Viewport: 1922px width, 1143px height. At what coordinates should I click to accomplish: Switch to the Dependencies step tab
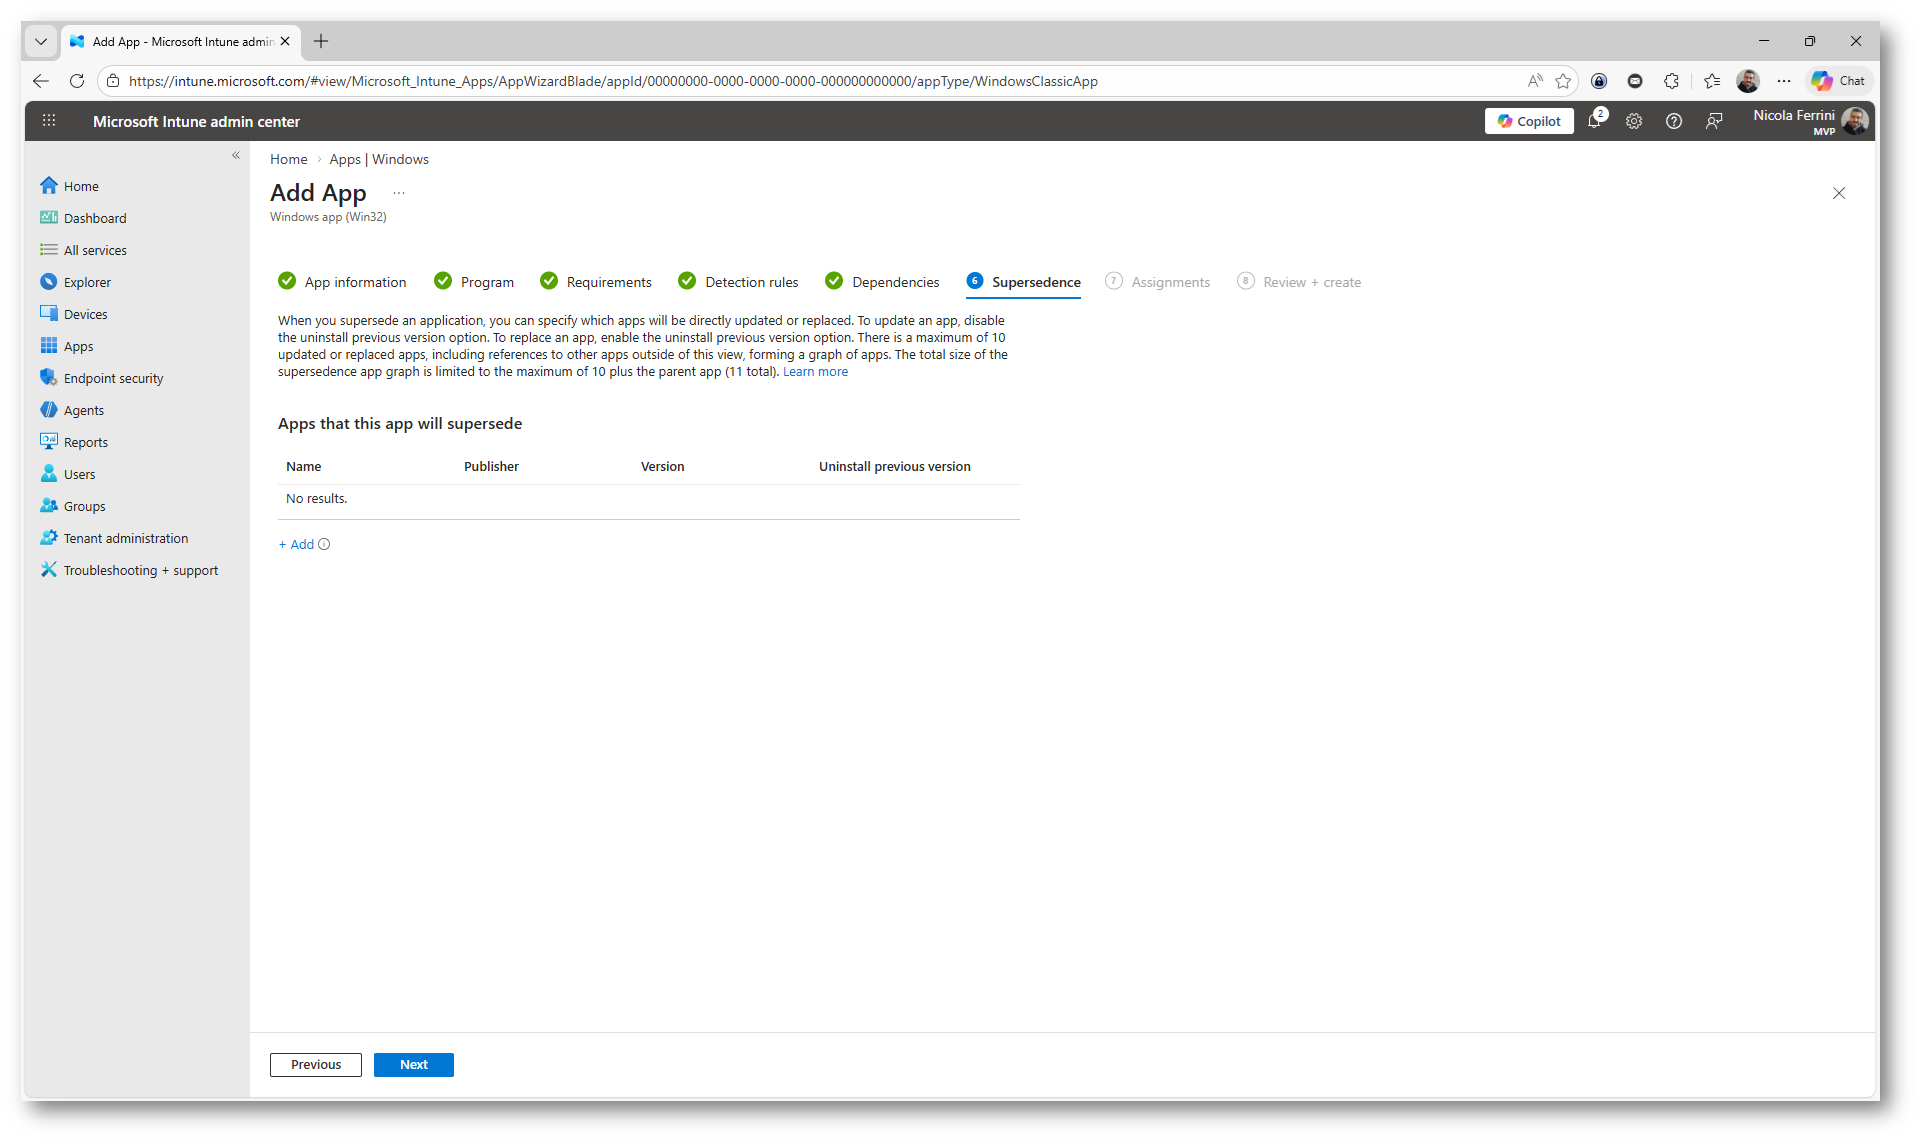pyautogui.click(x=895, y=282)
